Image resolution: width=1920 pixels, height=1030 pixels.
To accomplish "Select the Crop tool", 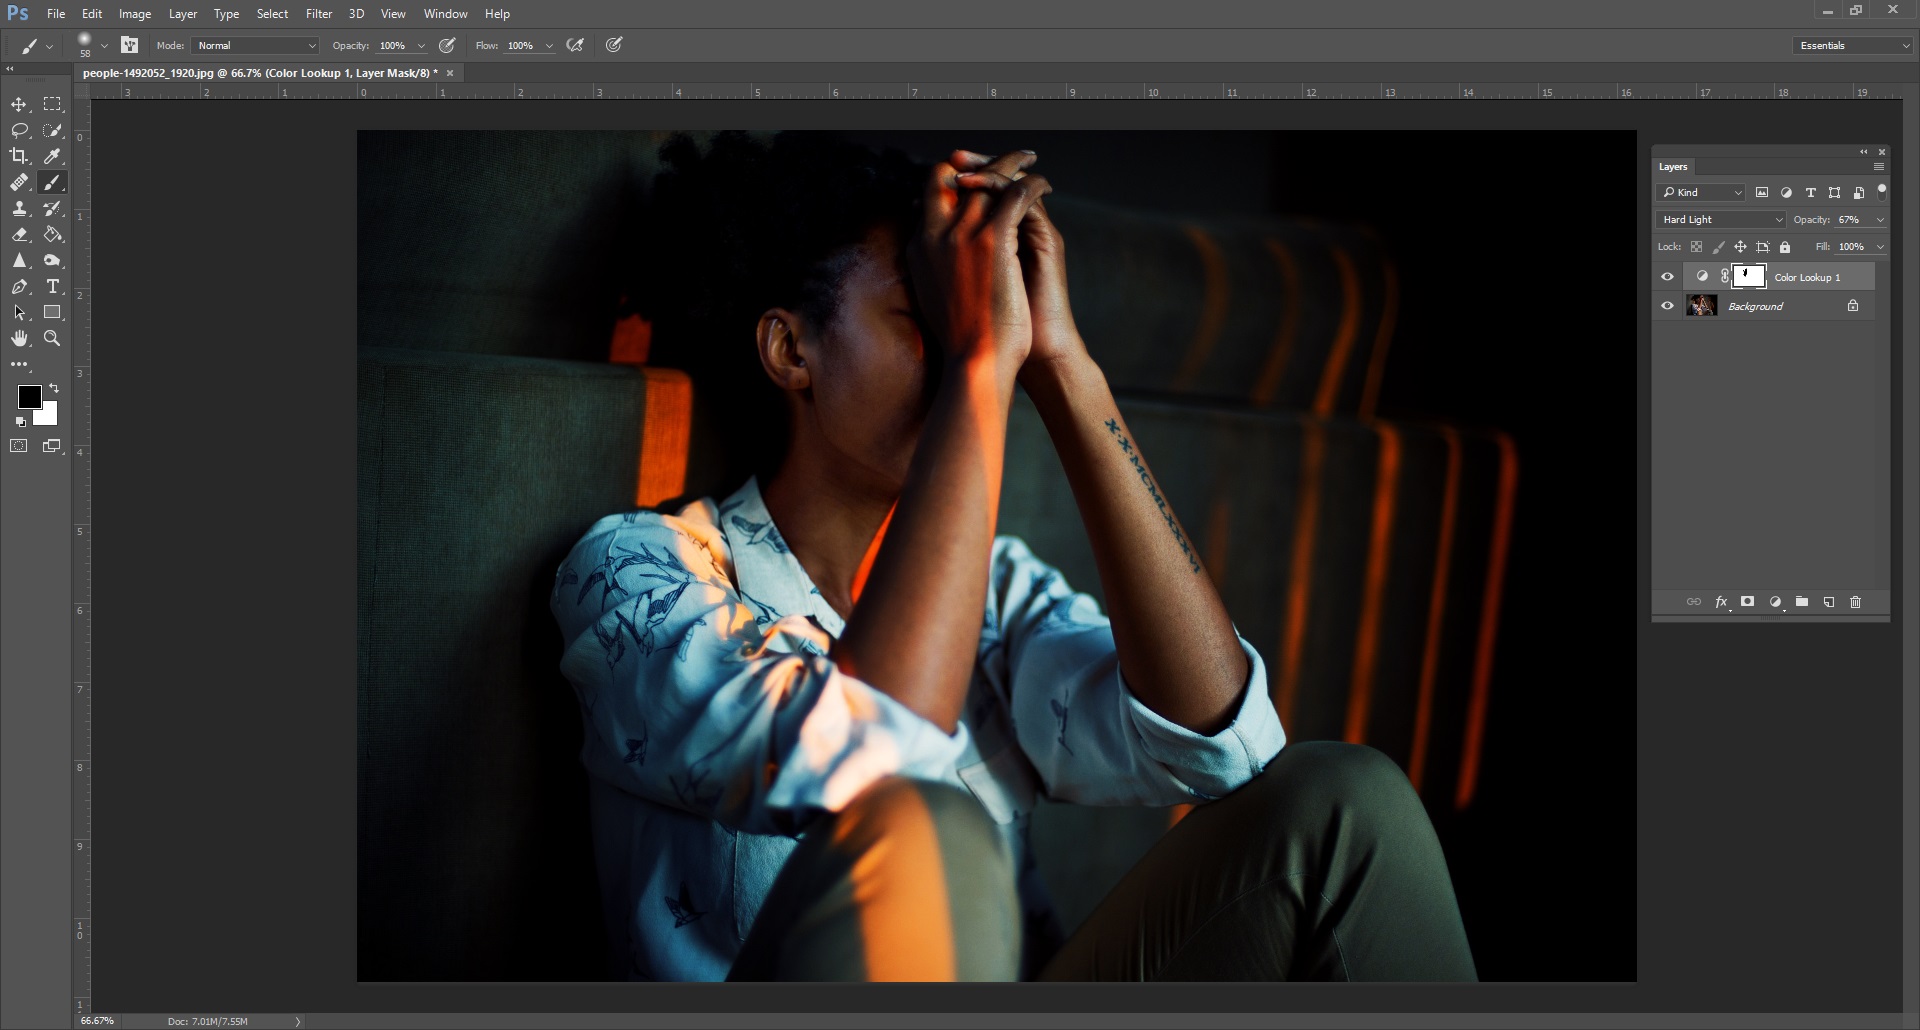I will coord(19,156).
